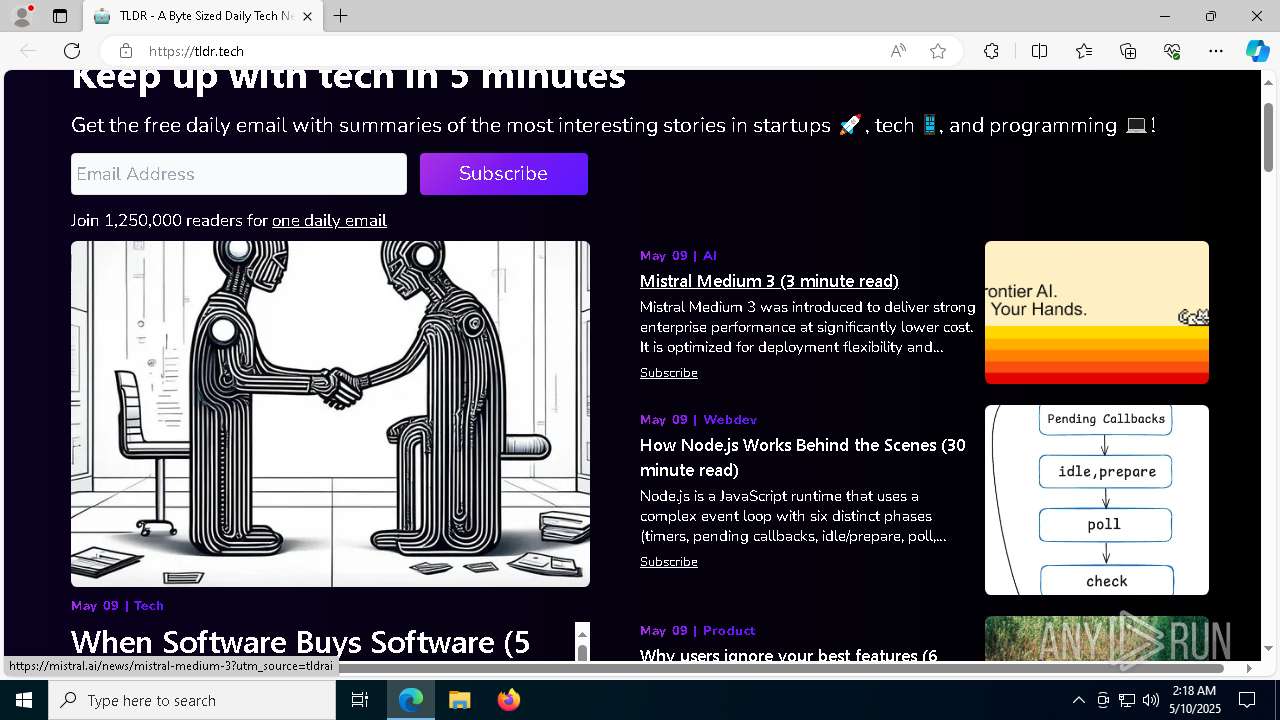1280x720 pixels.
Task: Click the 'May 09 | Webdev' category label
Action: tap(698, 419)
